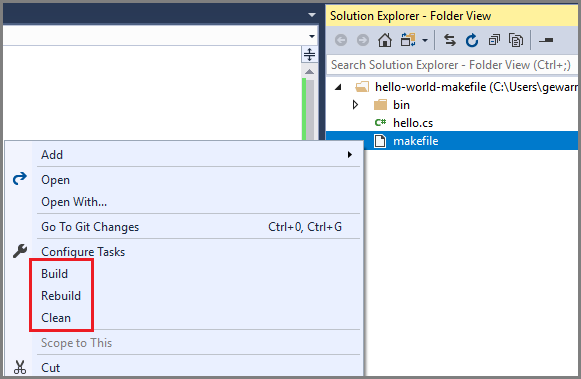
Task: Click the Preview Selected Items toolbar icon
Action: point(546,40)
